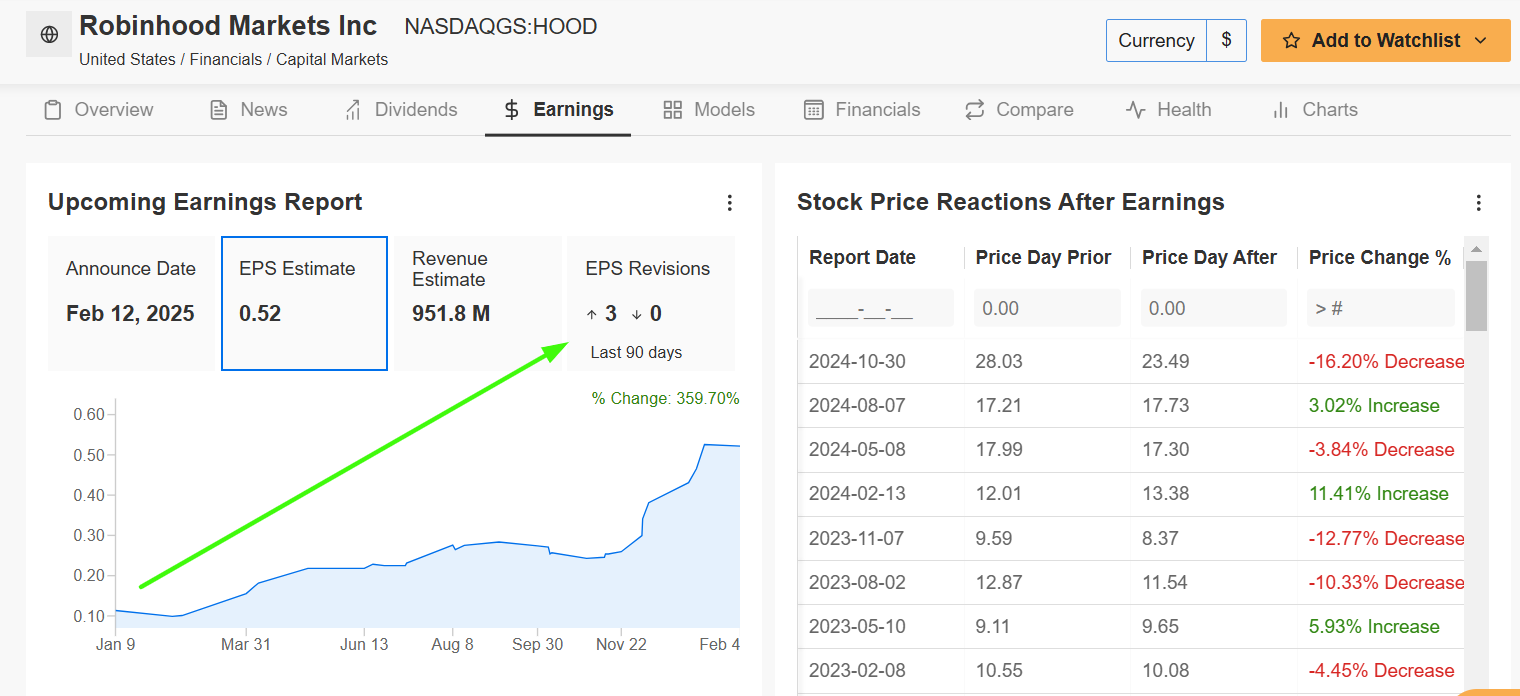Screen dimensions: 1520x696
Task: Open the Dividends tab
Action: pyautogui.click(x=400, y=110)
